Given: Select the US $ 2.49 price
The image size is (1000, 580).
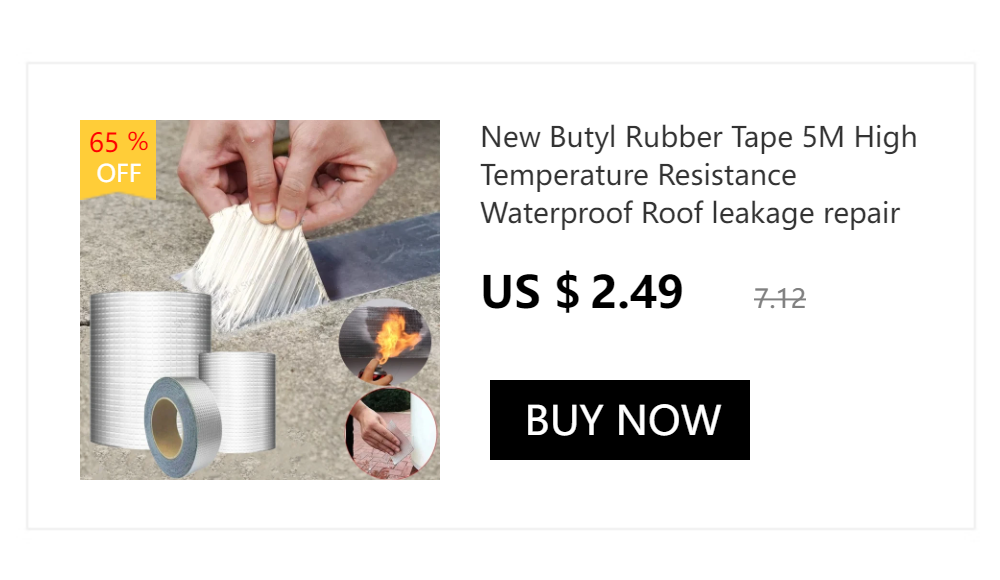Looking at the screenshot, I should 582,292.
